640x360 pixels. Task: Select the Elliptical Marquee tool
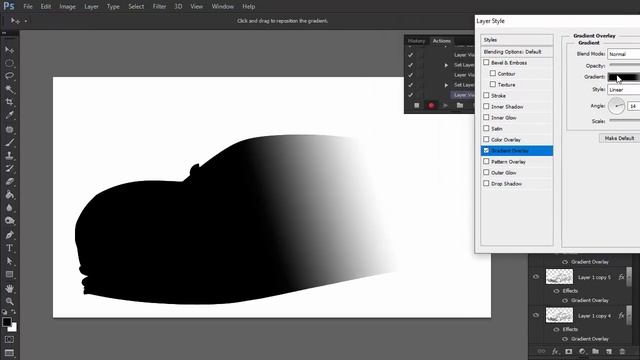pos(9,63)
